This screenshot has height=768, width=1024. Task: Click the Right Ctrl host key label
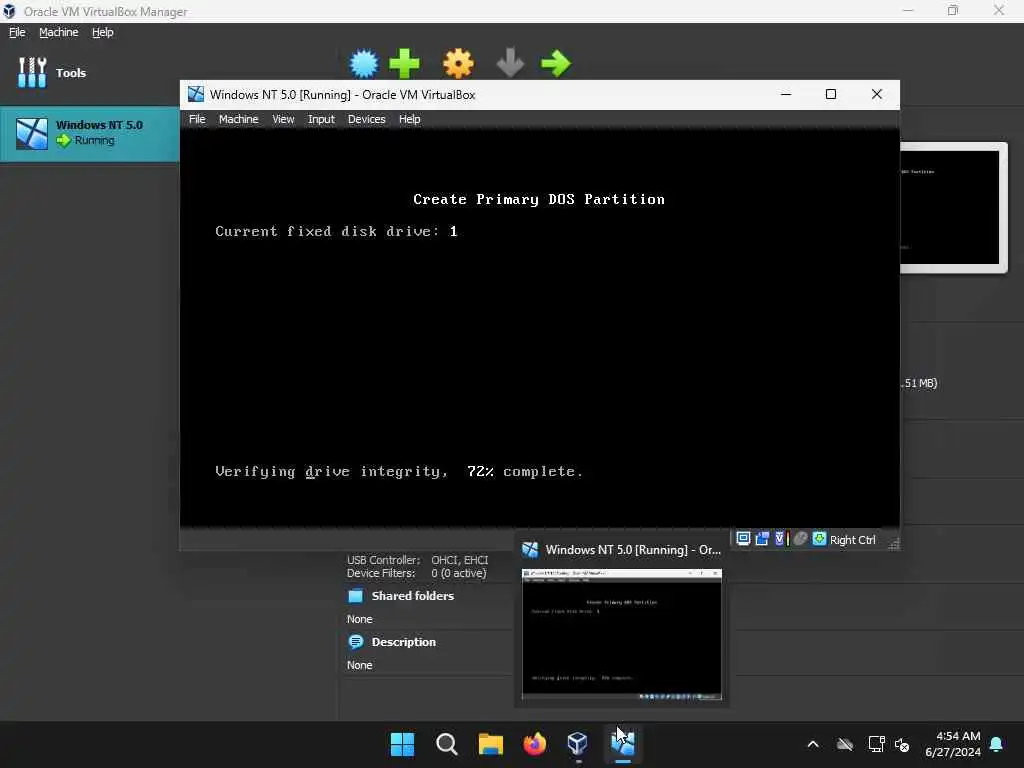(852, 540)
